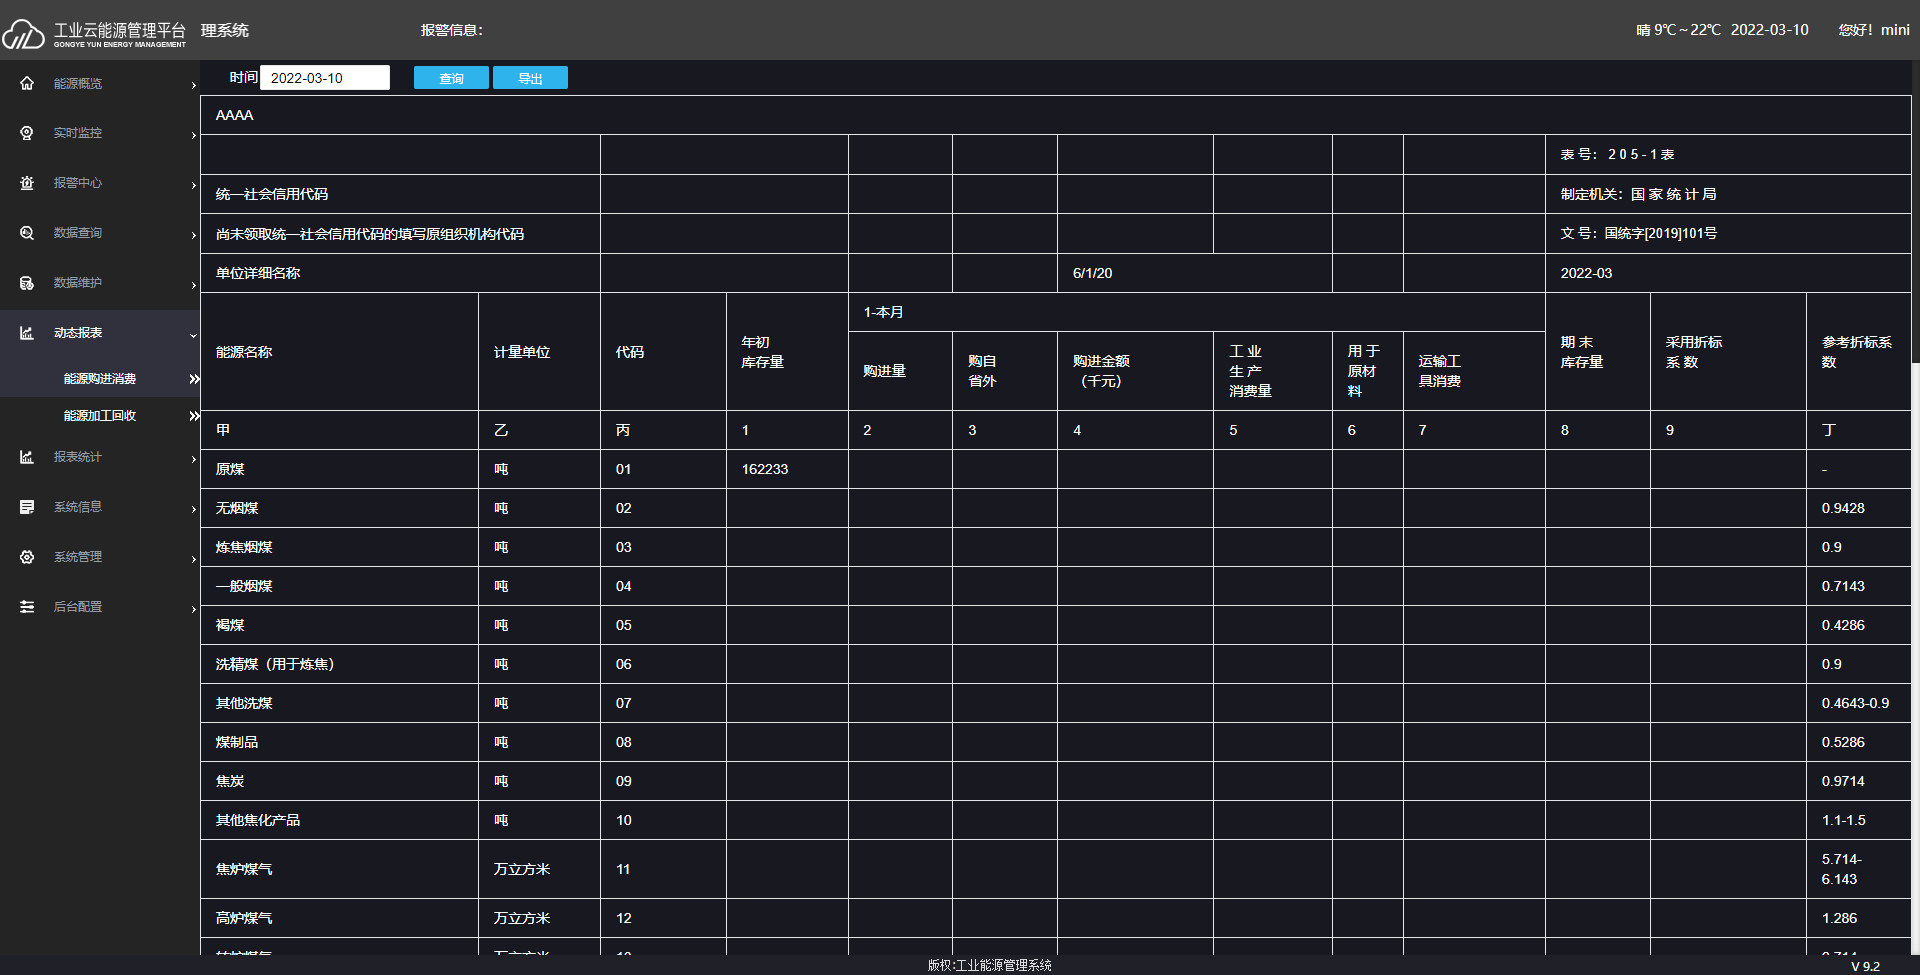Click the webcam icon beside 实时监控

pos(27,133)
